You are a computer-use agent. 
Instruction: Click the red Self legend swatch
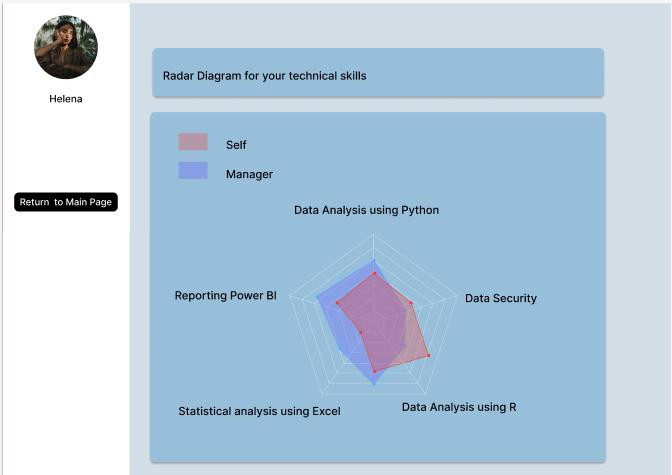tap(193, 142)
